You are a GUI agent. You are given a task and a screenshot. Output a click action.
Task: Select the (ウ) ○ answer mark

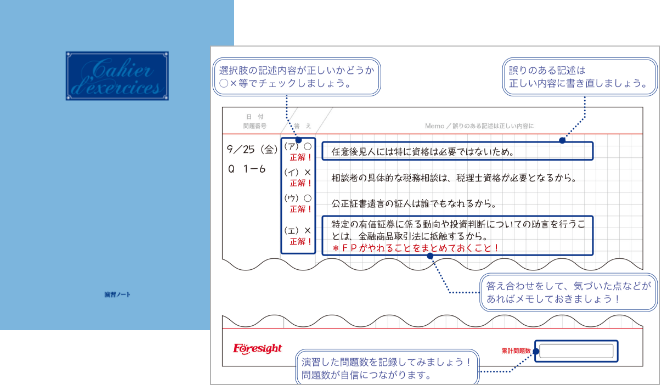coord(298,198)
